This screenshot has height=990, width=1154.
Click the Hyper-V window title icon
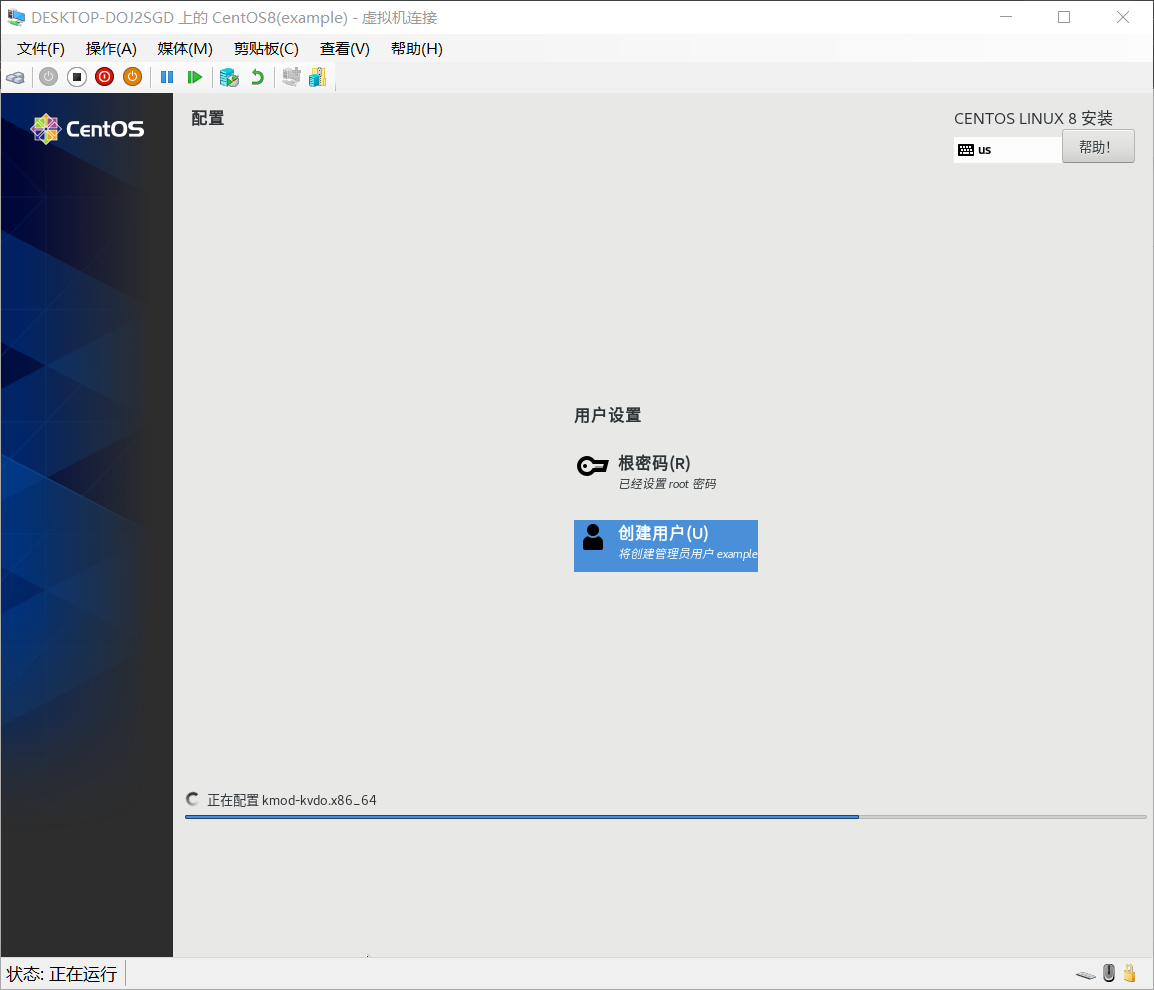(x=15, y=17)
